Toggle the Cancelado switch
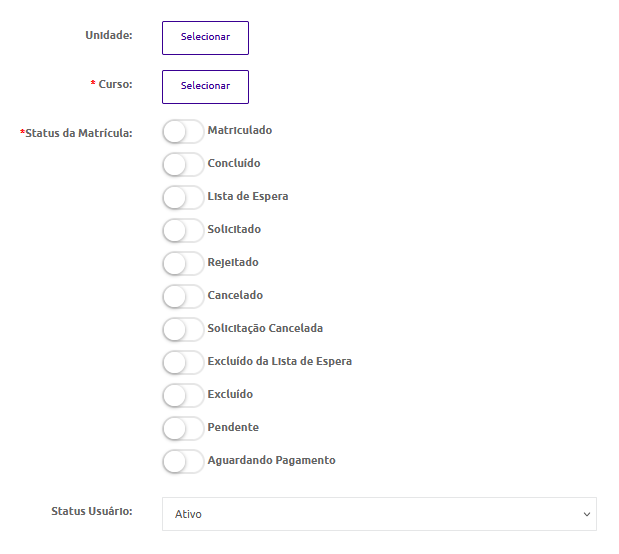 click(183, 297)
